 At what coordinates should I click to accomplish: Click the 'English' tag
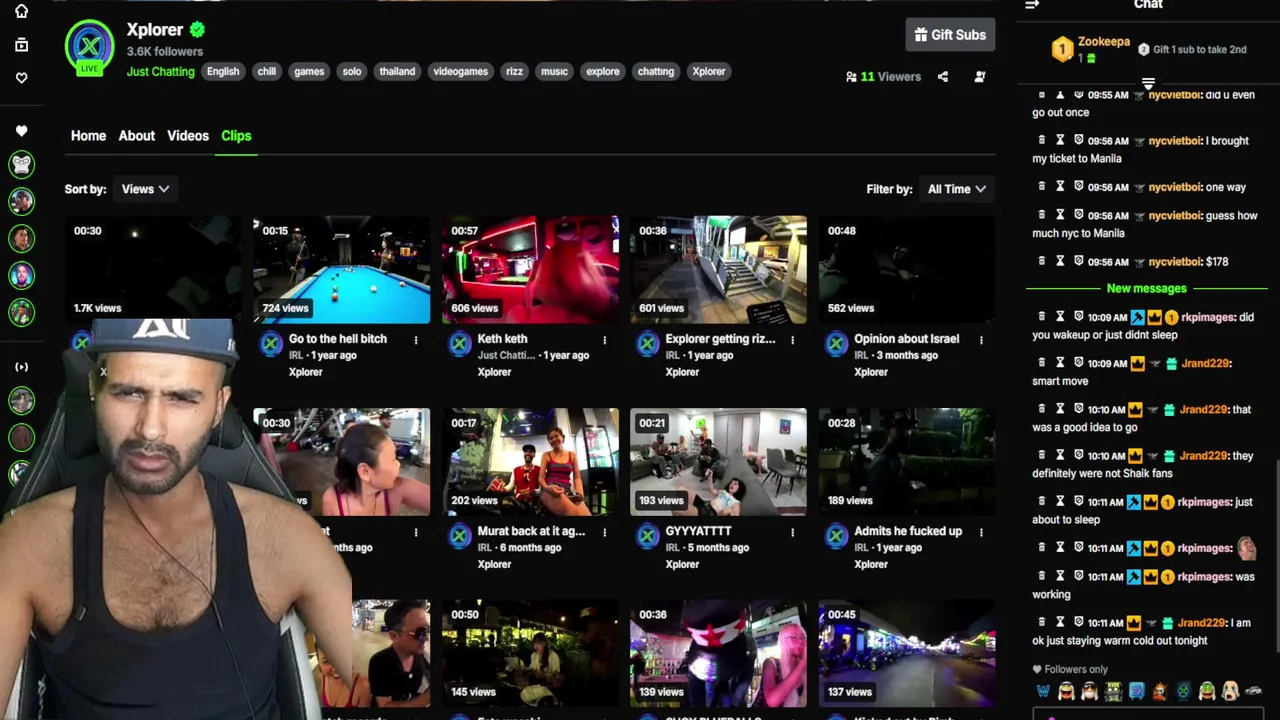223,72
